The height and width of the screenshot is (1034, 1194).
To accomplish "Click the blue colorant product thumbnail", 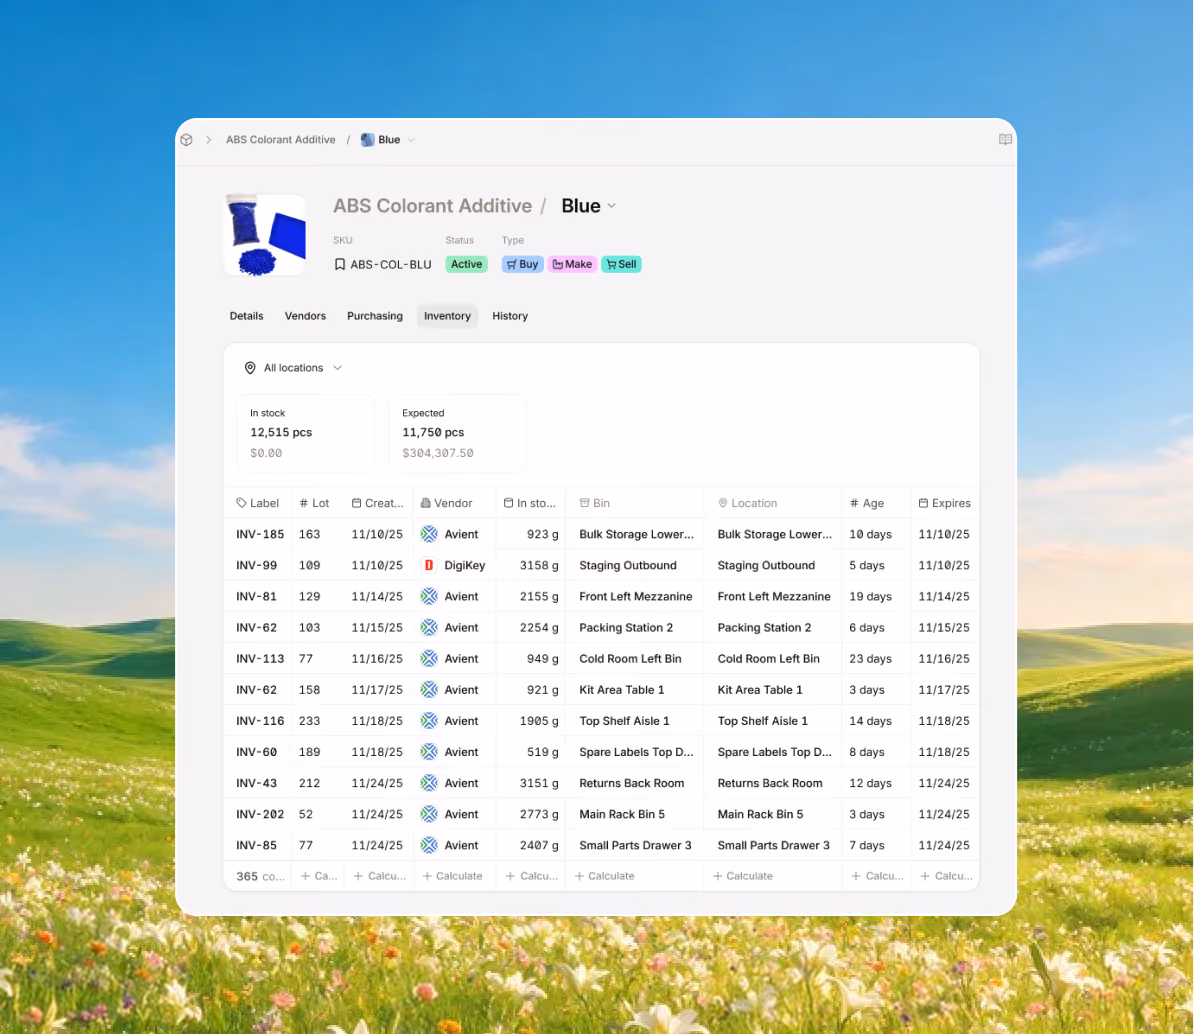I will (265, 235).
